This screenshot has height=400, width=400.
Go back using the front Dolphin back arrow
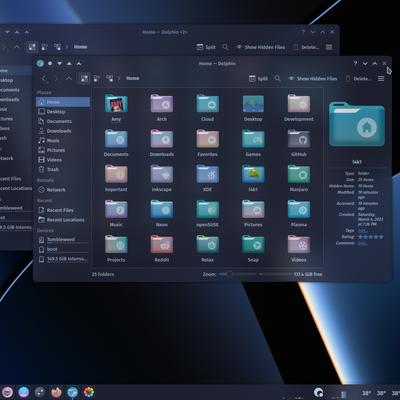click(44, 78)
